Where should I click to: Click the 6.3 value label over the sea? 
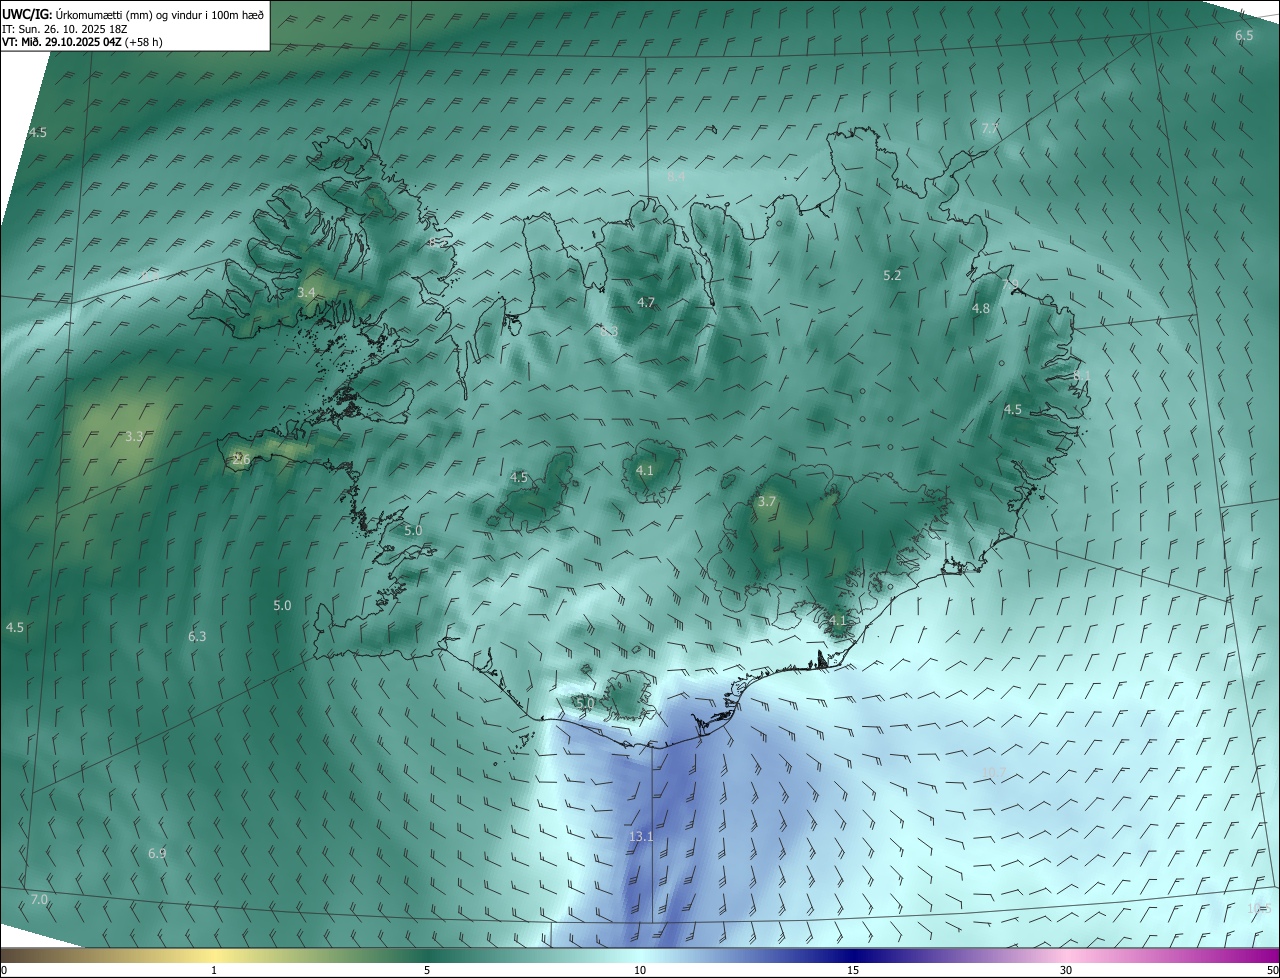tap(197, 636)
